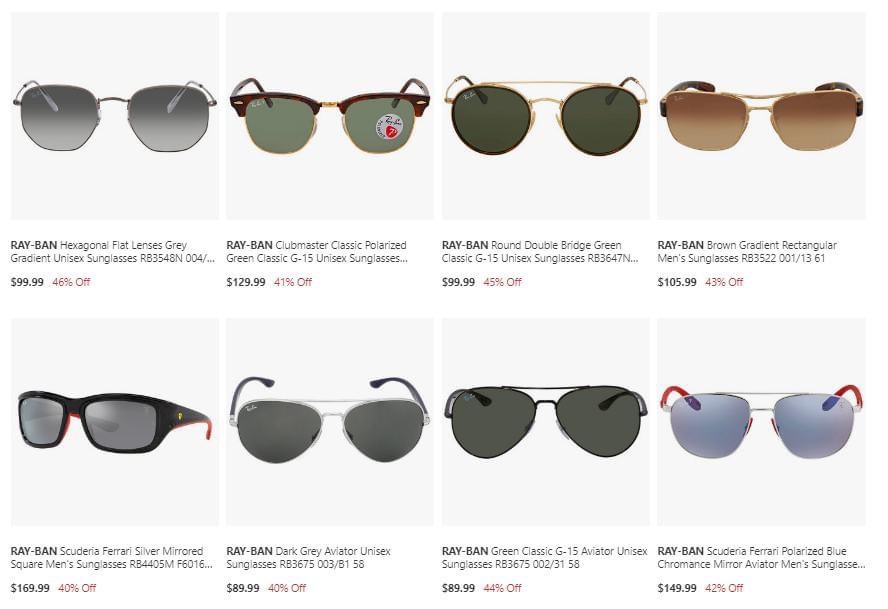Viewport: 888px width, 609px height.
Task: View the Green Classic G-15 Aviator photo
Action: pyautogui.click(x=545, y=422)
